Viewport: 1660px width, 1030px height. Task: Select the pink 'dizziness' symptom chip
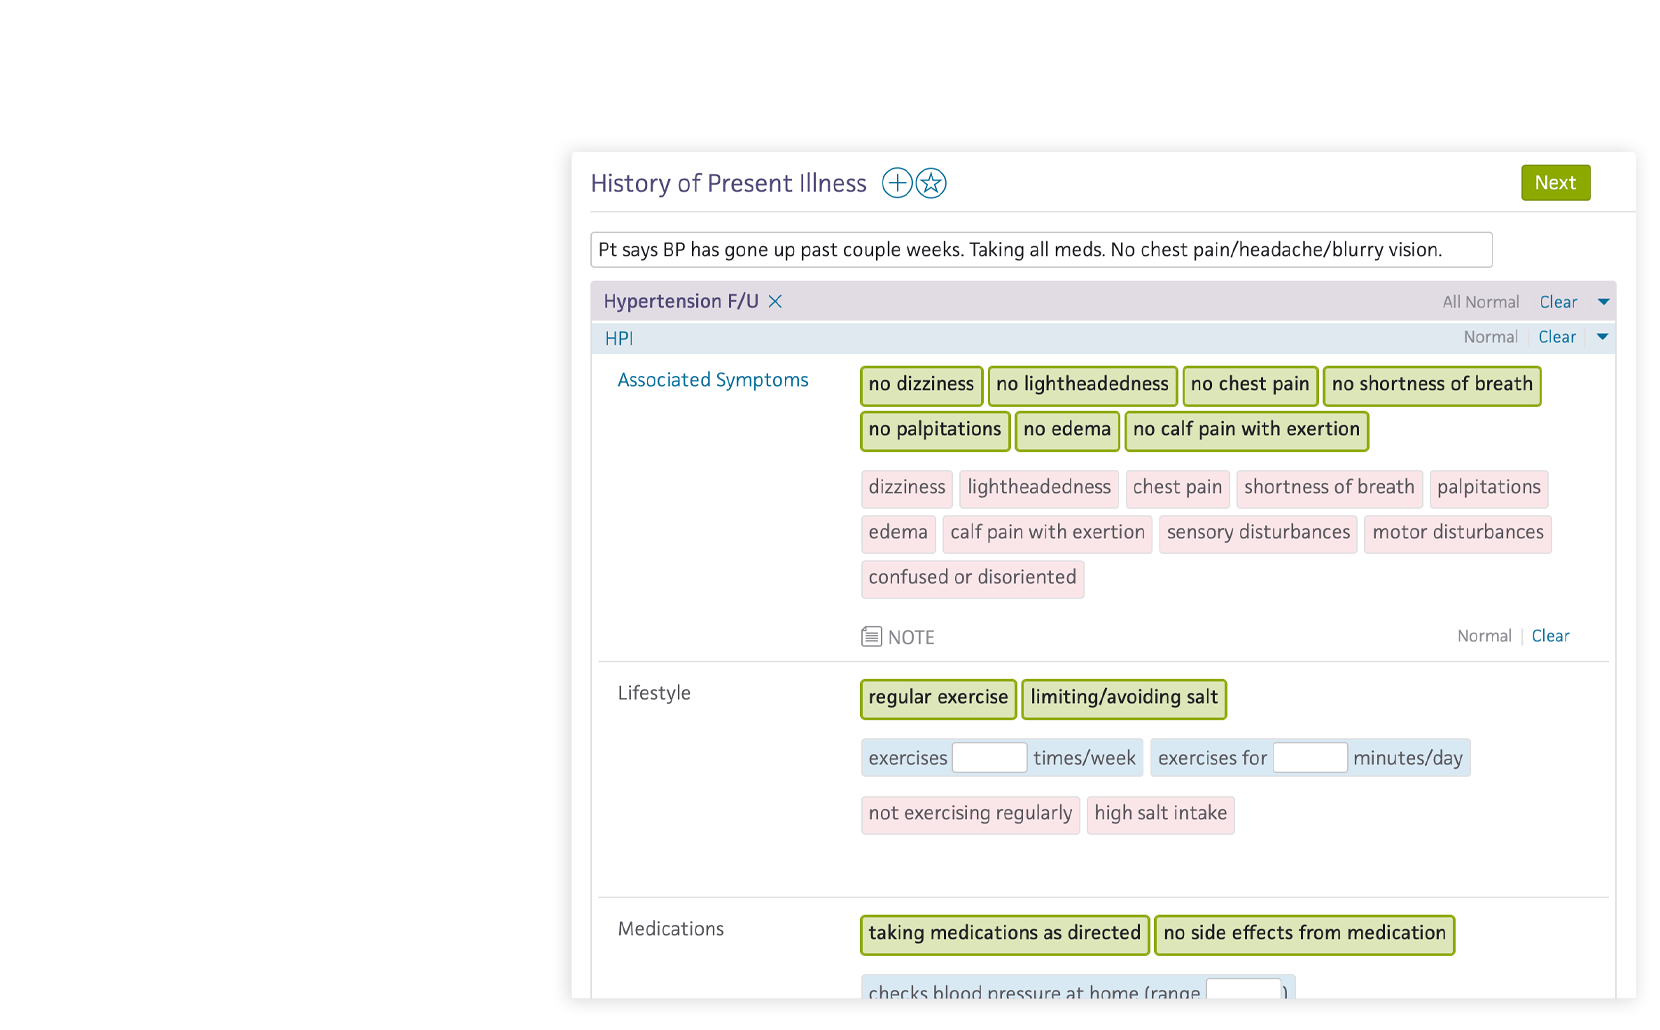pos(907,488)
